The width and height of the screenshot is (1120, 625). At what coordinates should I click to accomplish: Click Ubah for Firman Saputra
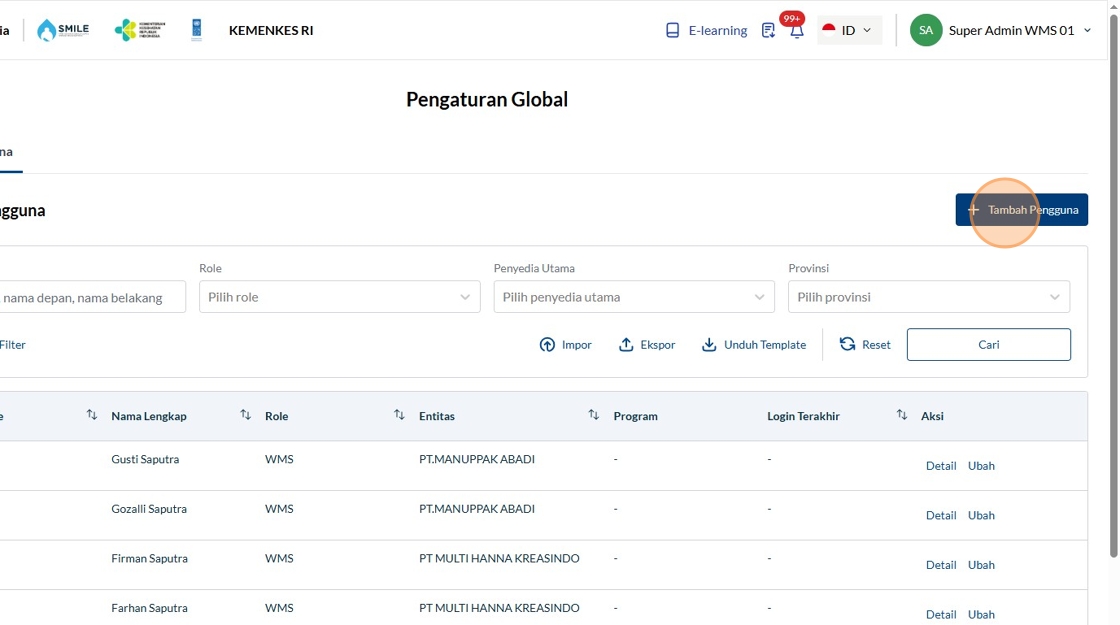coord(981,565)
